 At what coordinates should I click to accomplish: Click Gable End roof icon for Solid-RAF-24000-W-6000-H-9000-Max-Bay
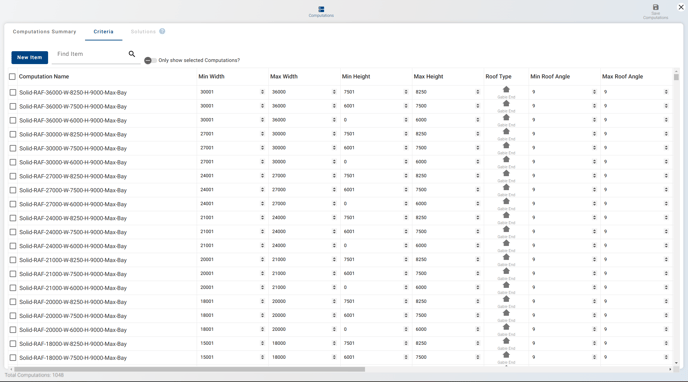tap(506, 243)
